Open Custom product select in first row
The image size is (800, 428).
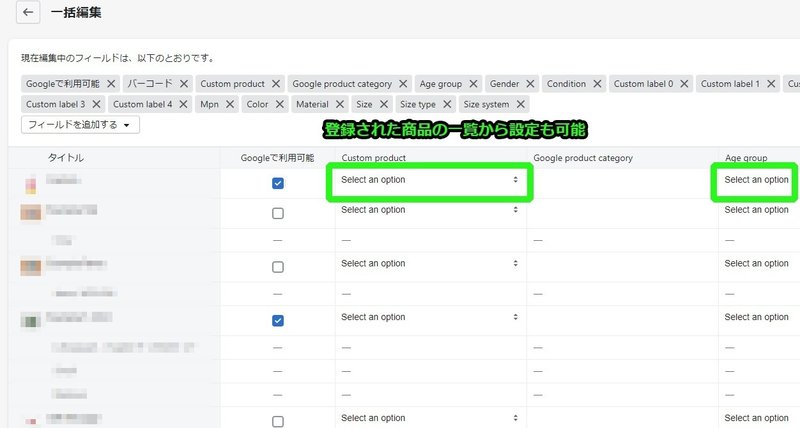click(x=430, y=180)
